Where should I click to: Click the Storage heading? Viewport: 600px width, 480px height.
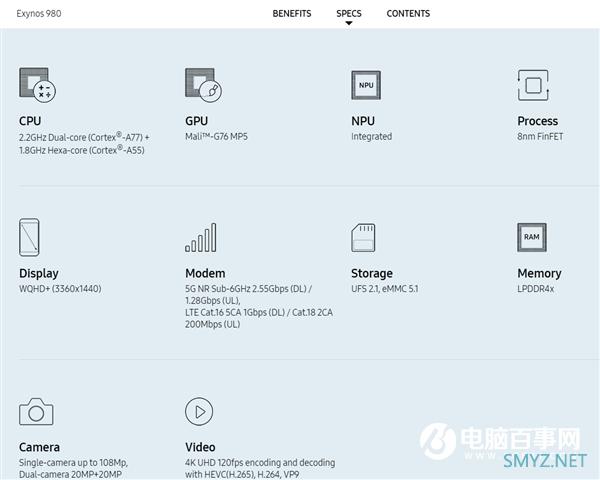[372, 273]
